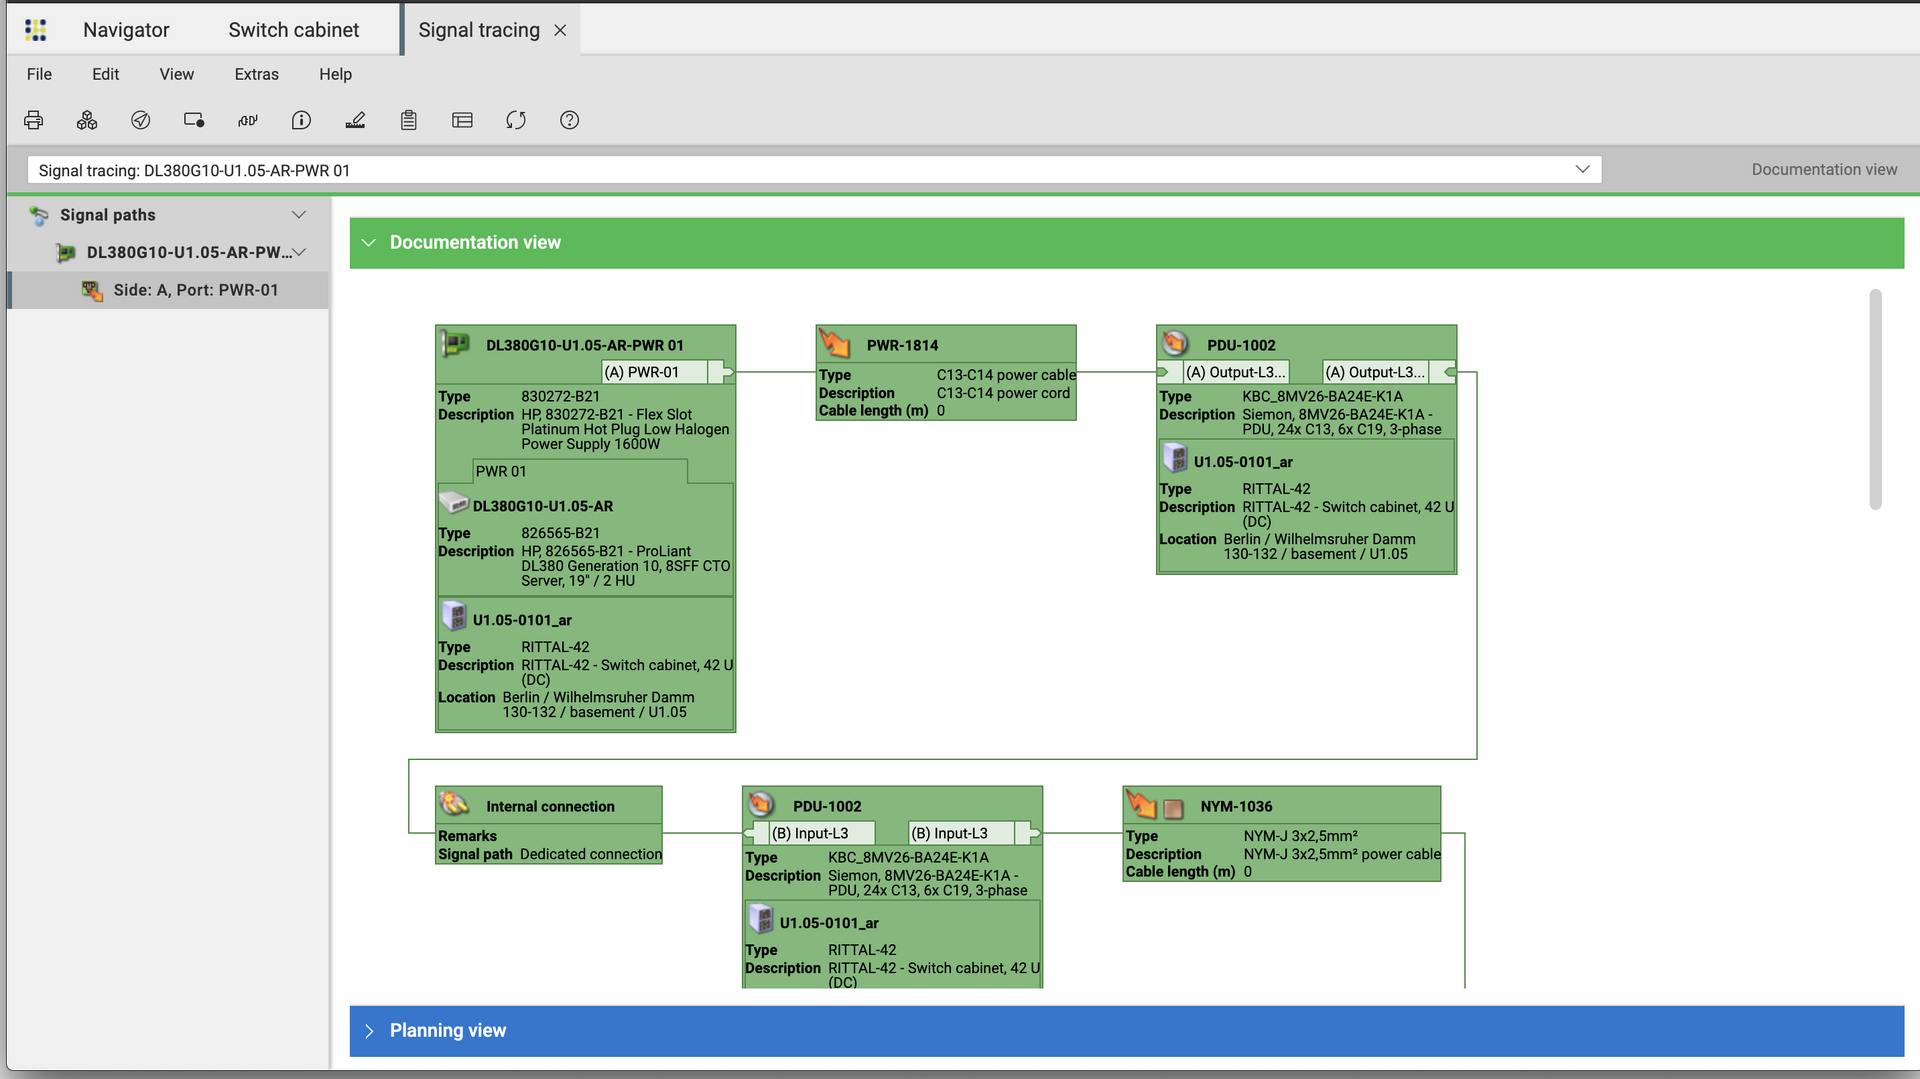Image resolution: width=1920 pixels, height=1079 pixels.
Task: Expand the Planning view section
Action: coord(369,1031)
